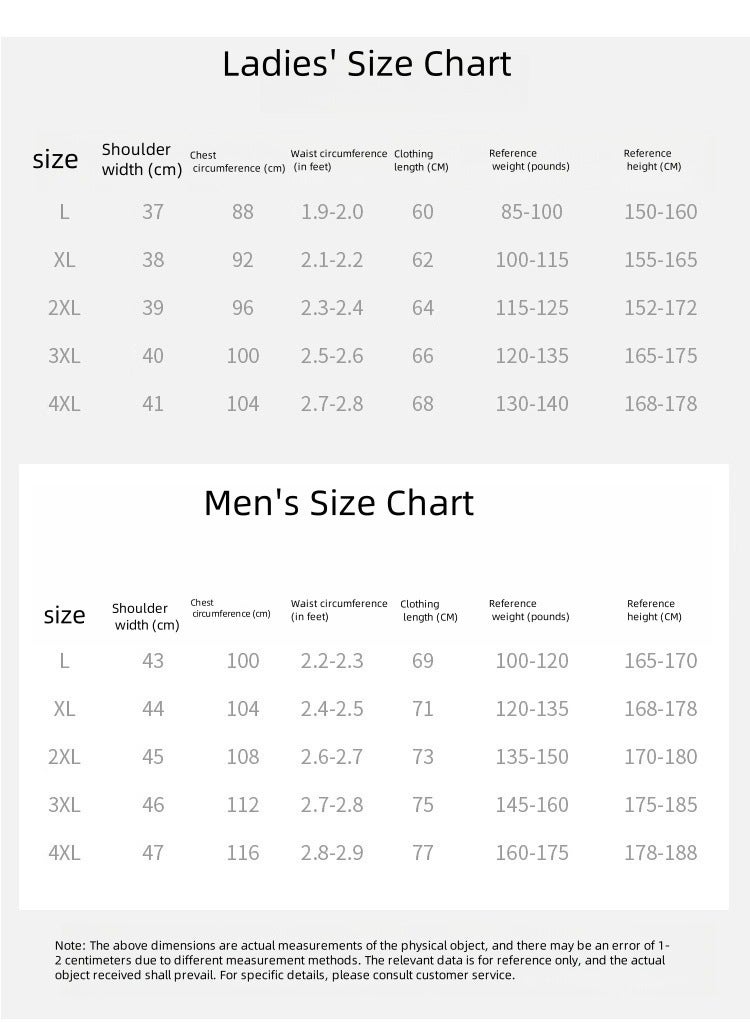Click ladies' Waist circumference (in feet) header
Screen dimensions: 750x1022
click(x=339, y=160)
